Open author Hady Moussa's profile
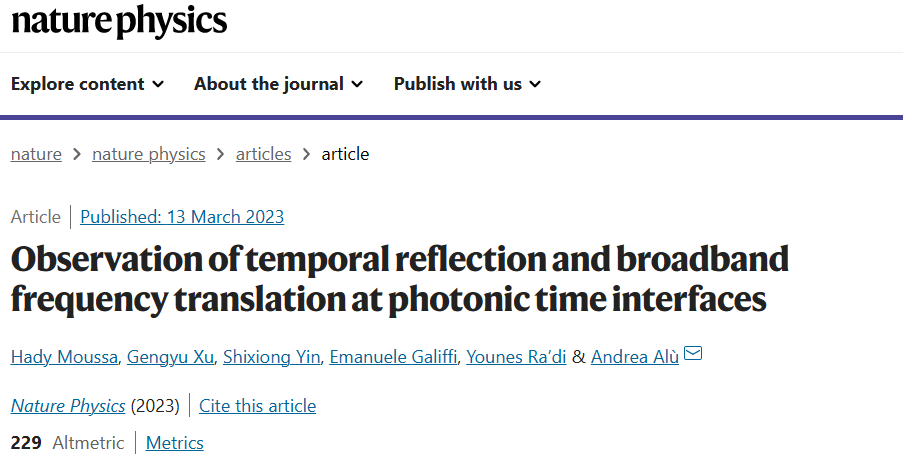 click(x=64, y=357)
